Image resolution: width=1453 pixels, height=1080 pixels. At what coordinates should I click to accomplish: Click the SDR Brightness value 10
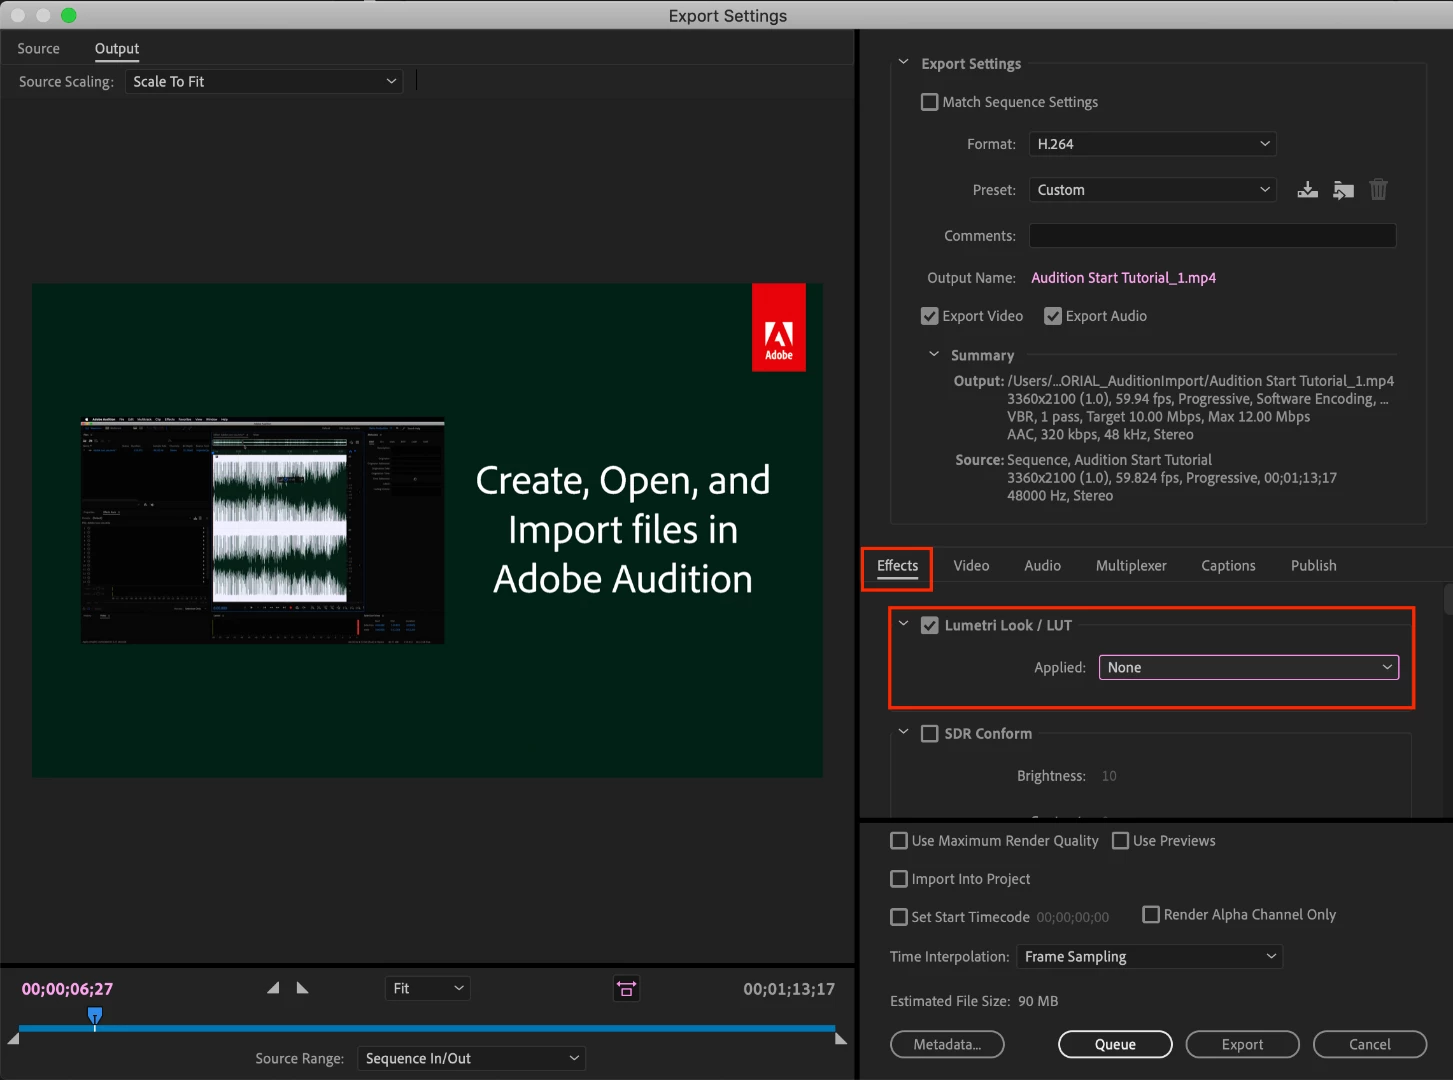point(1109,776)
